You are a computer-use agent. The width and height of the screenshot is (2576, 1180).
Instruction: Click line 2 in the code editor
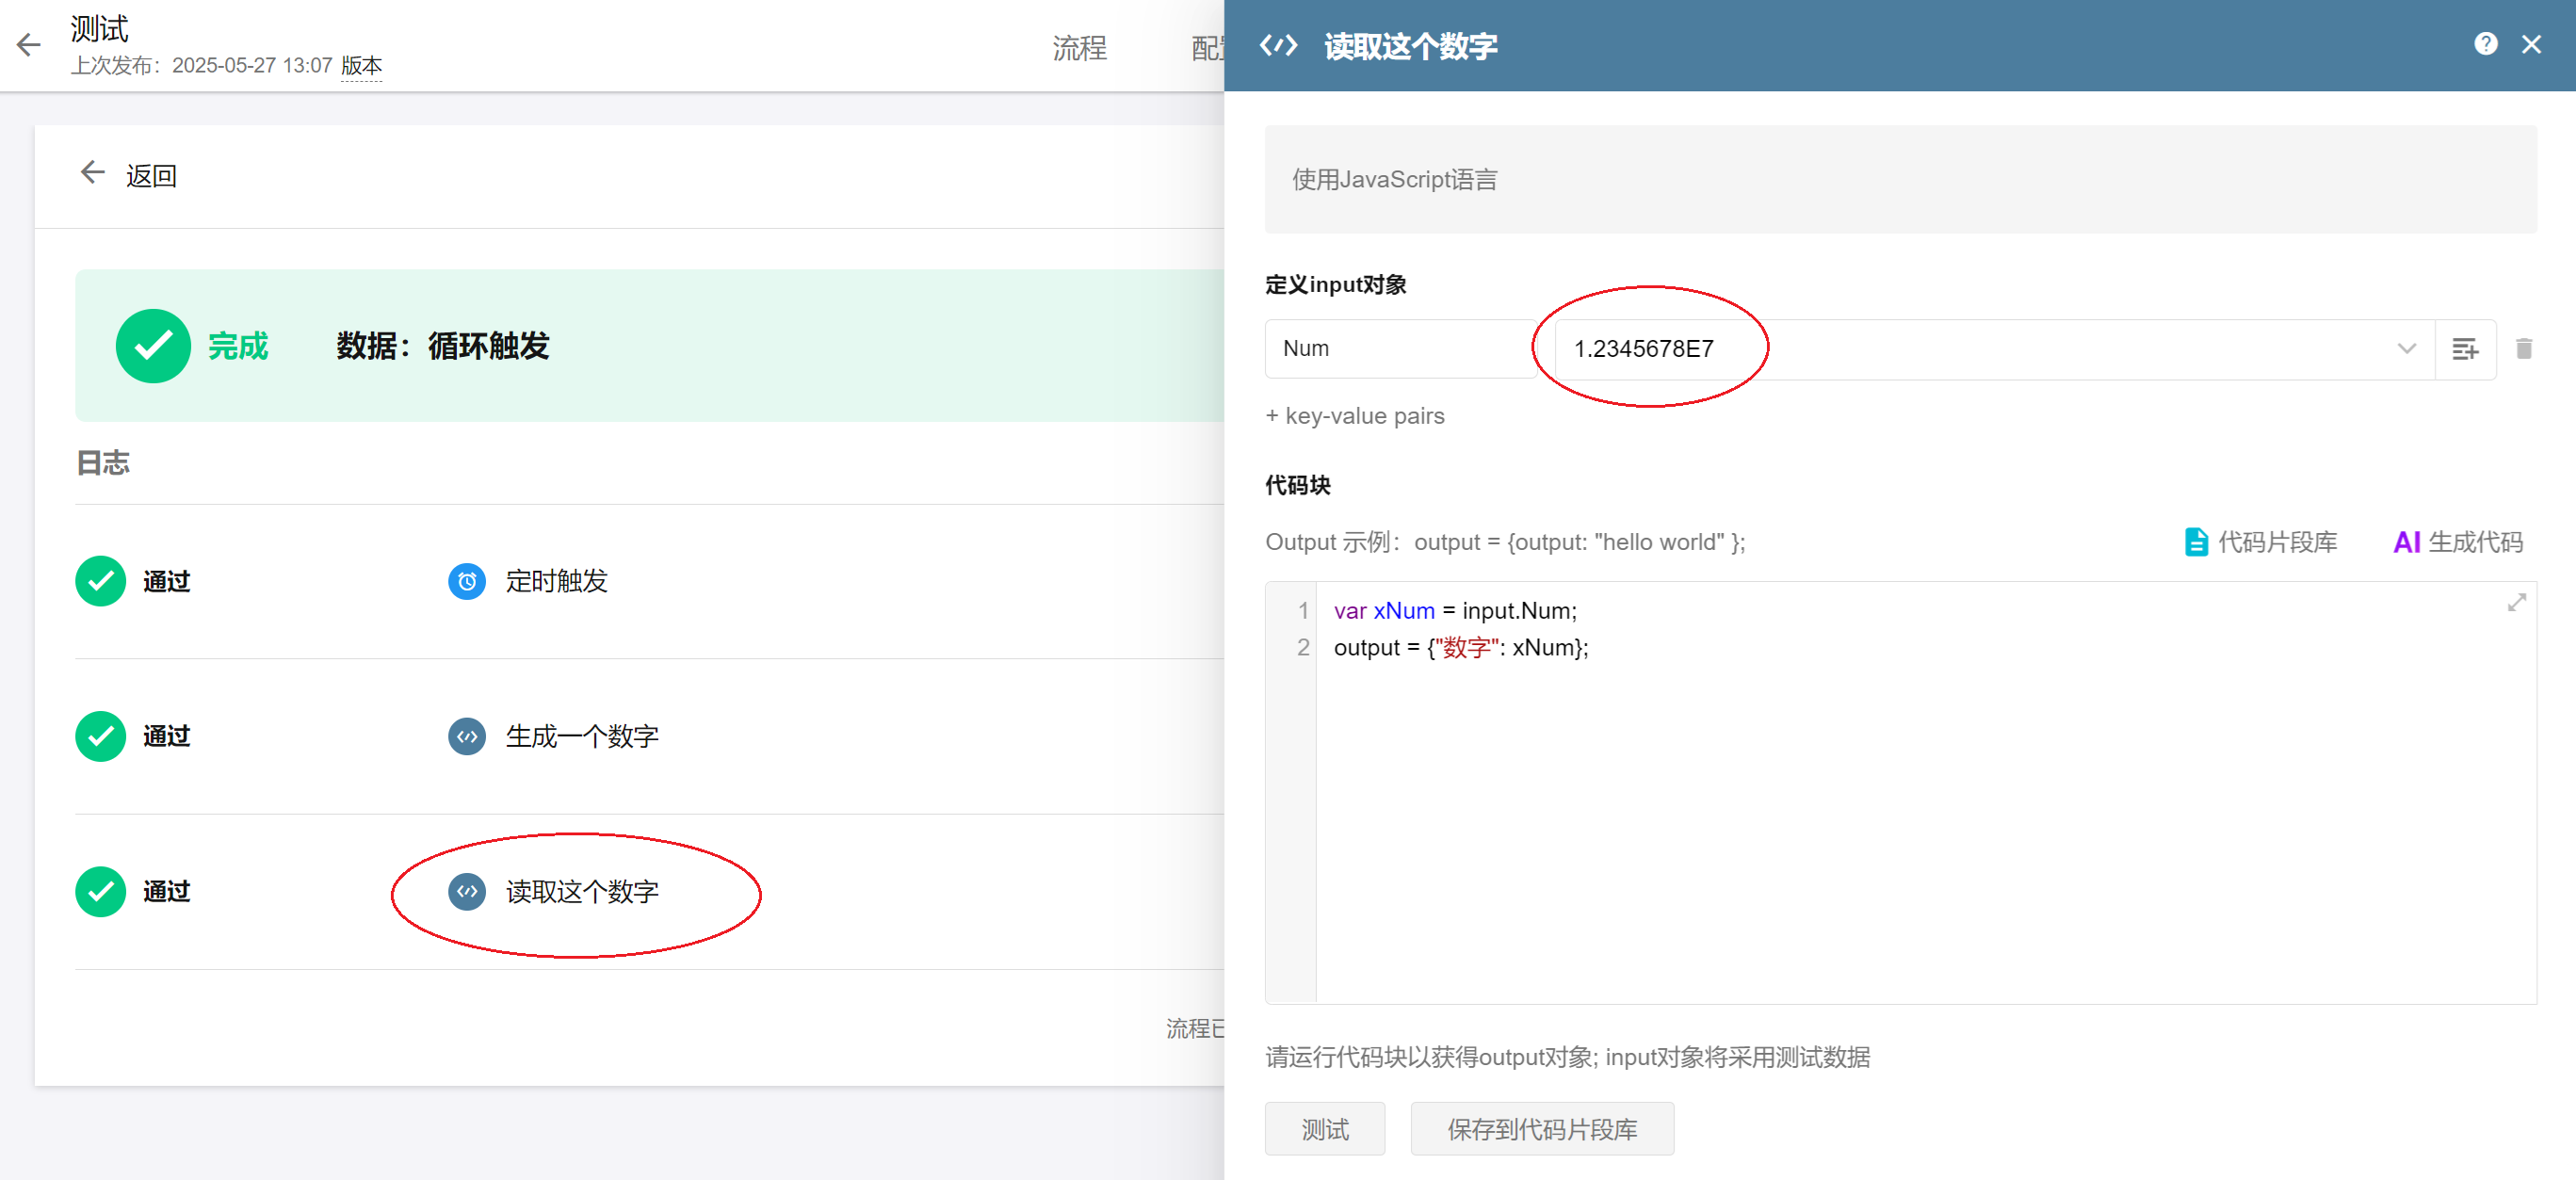(1461, 648)
